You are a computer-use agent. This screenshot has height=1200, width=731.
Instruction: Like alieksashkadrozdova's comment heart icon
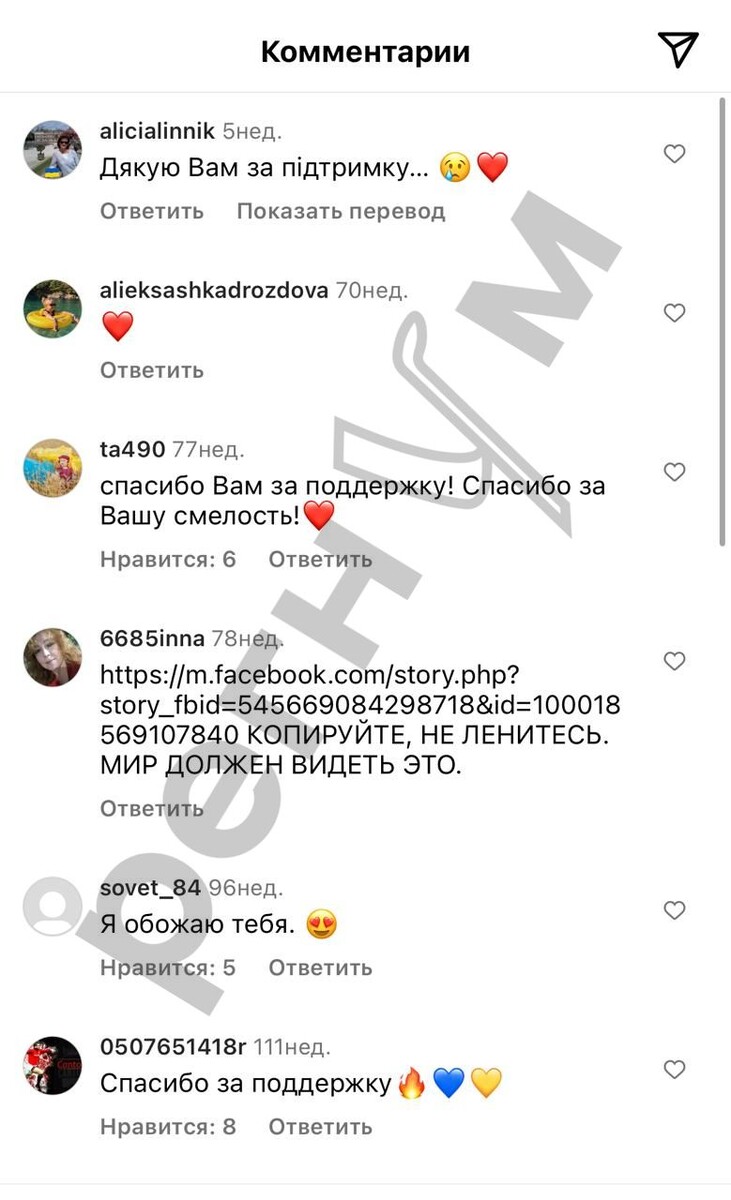(675, 313)
